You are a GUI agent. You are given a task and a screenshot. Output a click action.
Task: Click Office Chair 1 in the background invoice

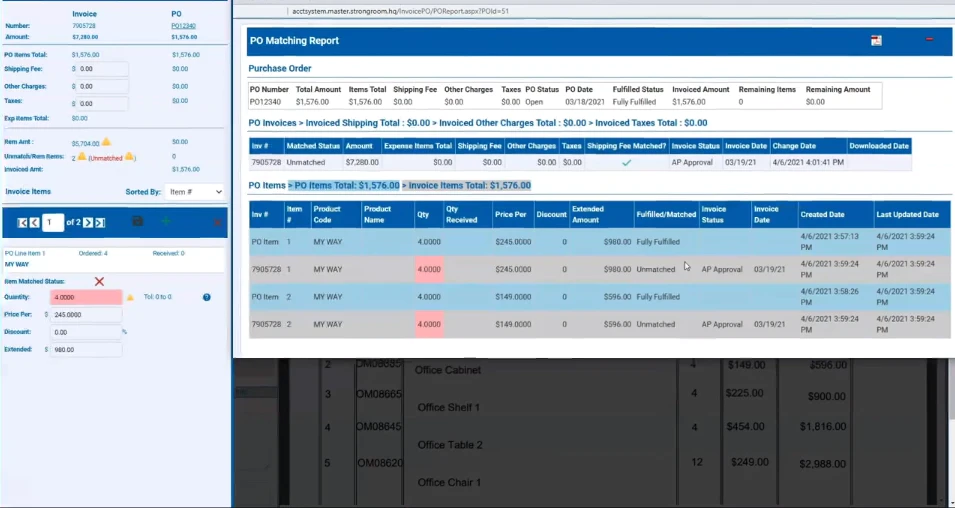tap(449, 482)
